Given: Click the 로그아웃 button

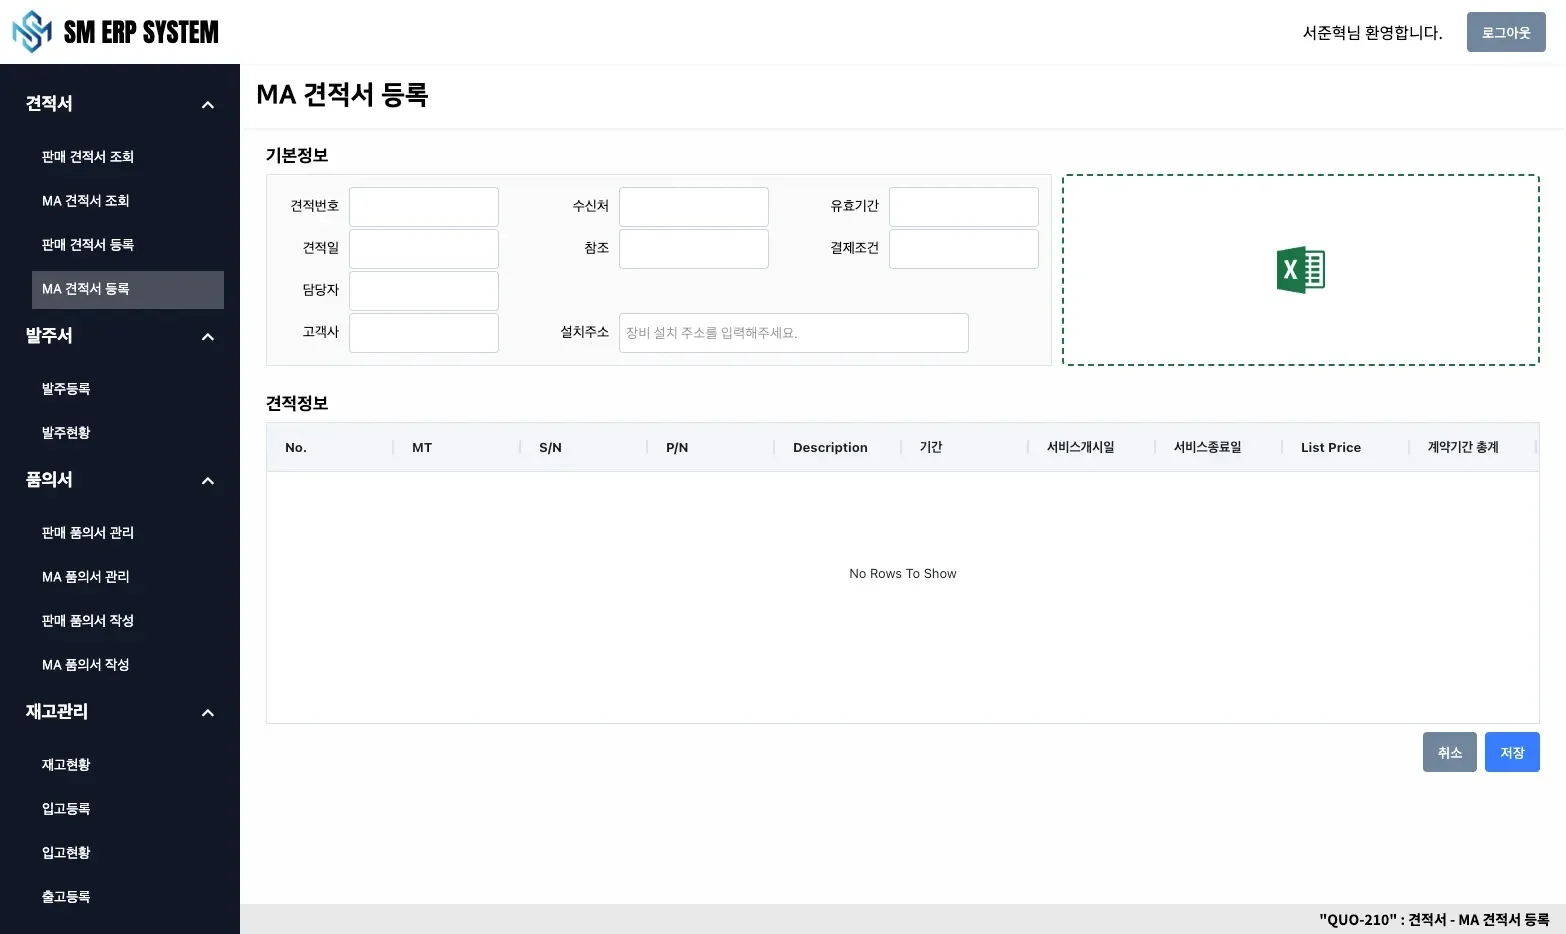Looking at the screenshot, I should point(1506,32).
